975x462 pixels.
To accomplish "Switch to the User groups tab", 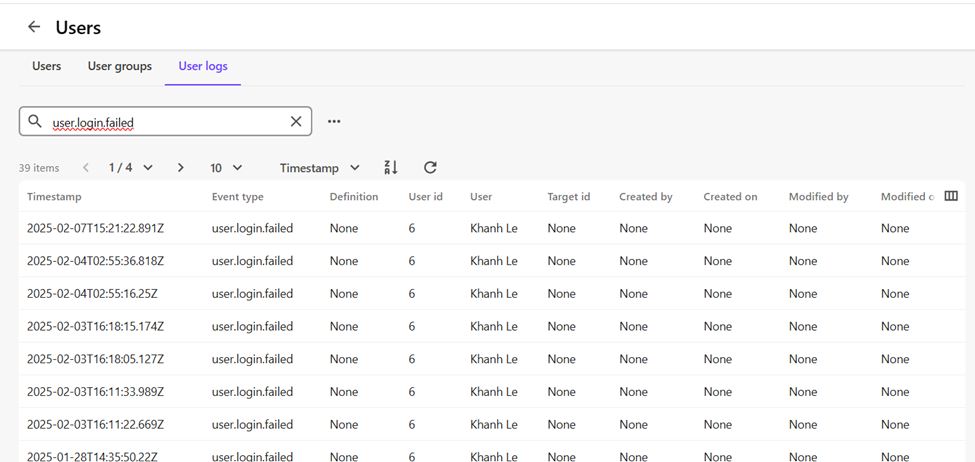I will tap(120, 66).
